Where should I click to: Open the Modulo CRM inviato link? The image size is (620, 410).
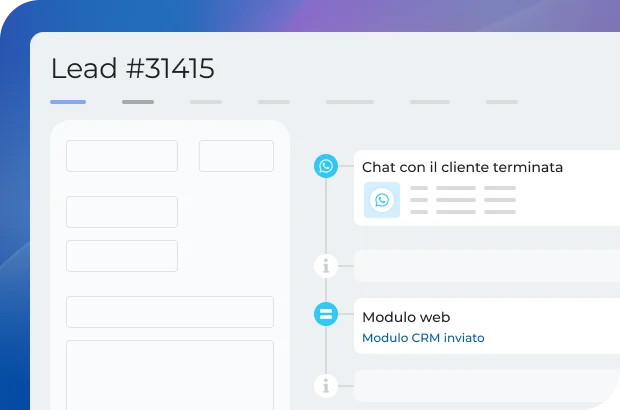(423, 338)
